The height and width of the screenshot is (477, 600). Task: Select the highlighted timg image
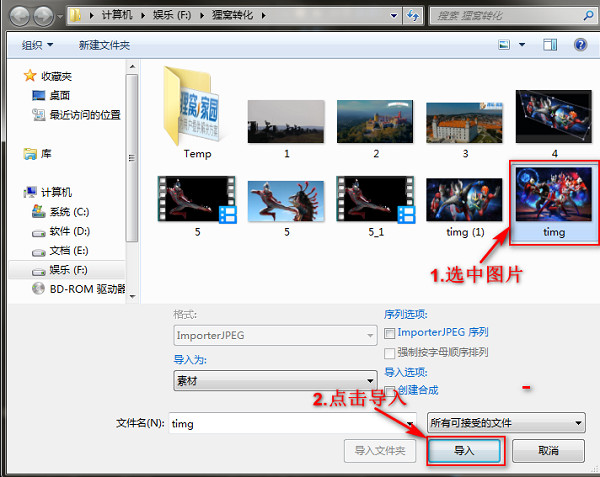pos(554,203)
